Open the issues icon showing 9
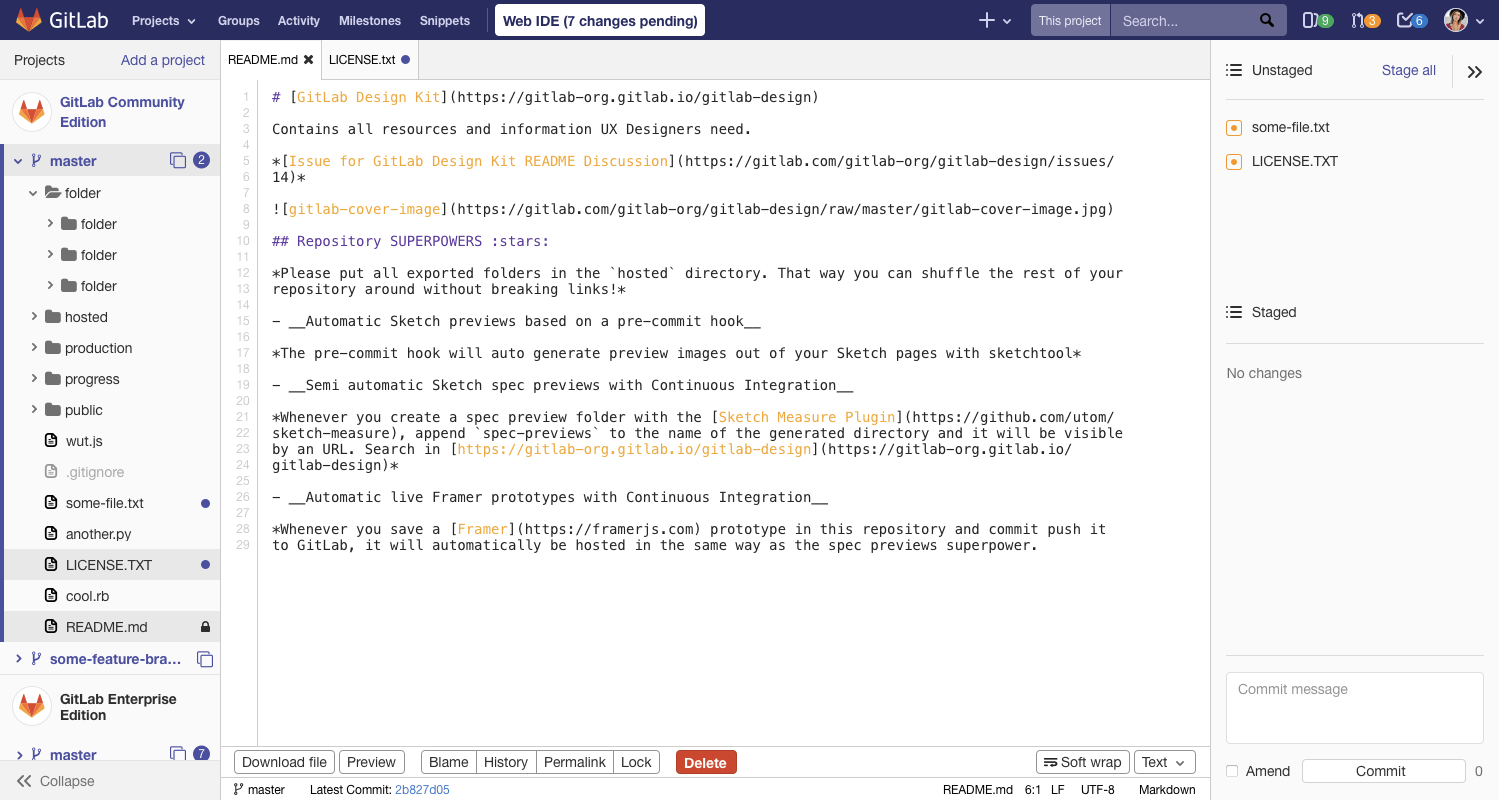This screenshot has width=1499, height=800. tap(1314, 18)
